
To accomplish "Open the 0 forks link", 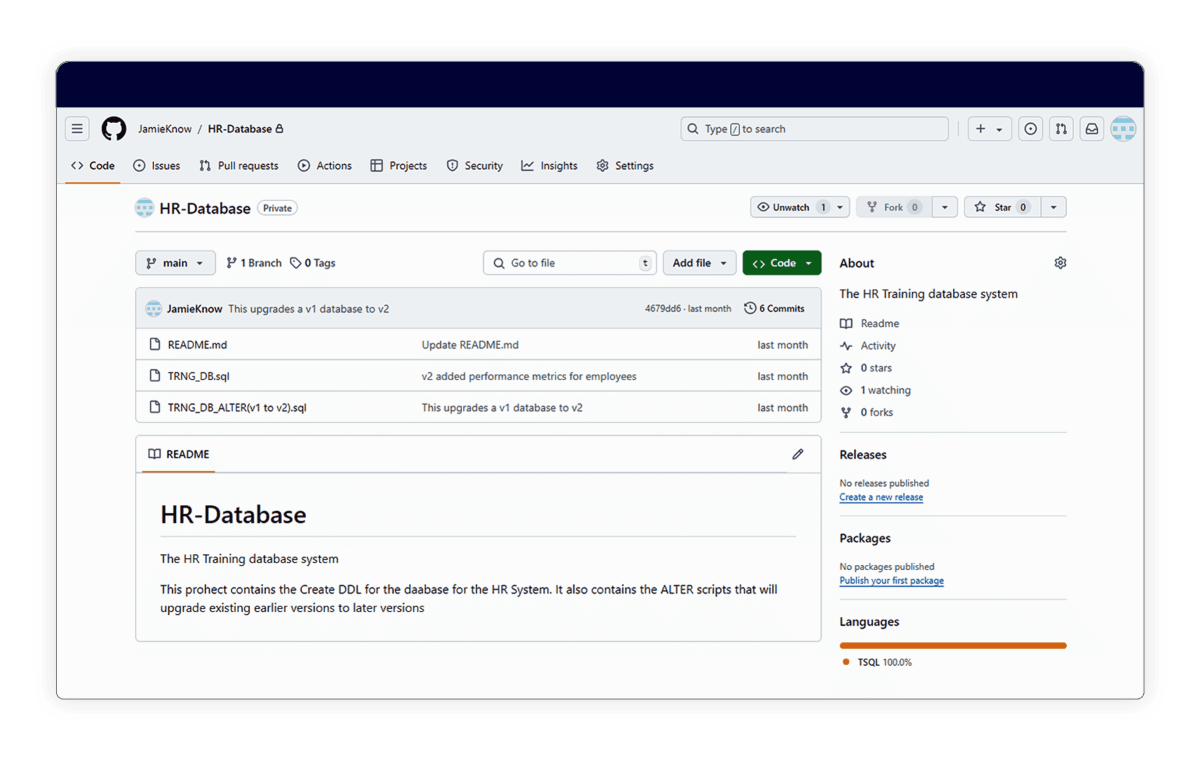I will click(877, 412).
